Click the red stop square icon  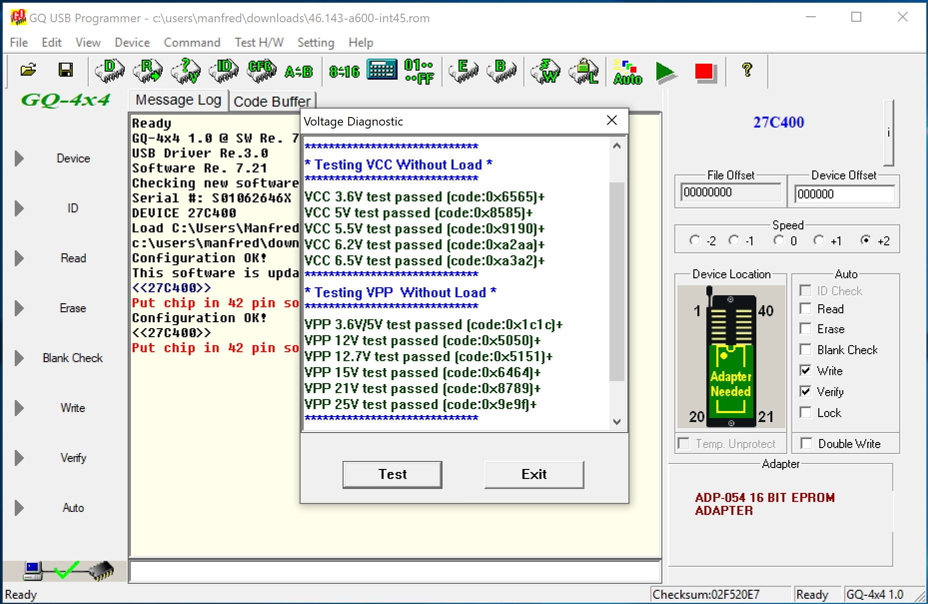(x=705, y=71)
